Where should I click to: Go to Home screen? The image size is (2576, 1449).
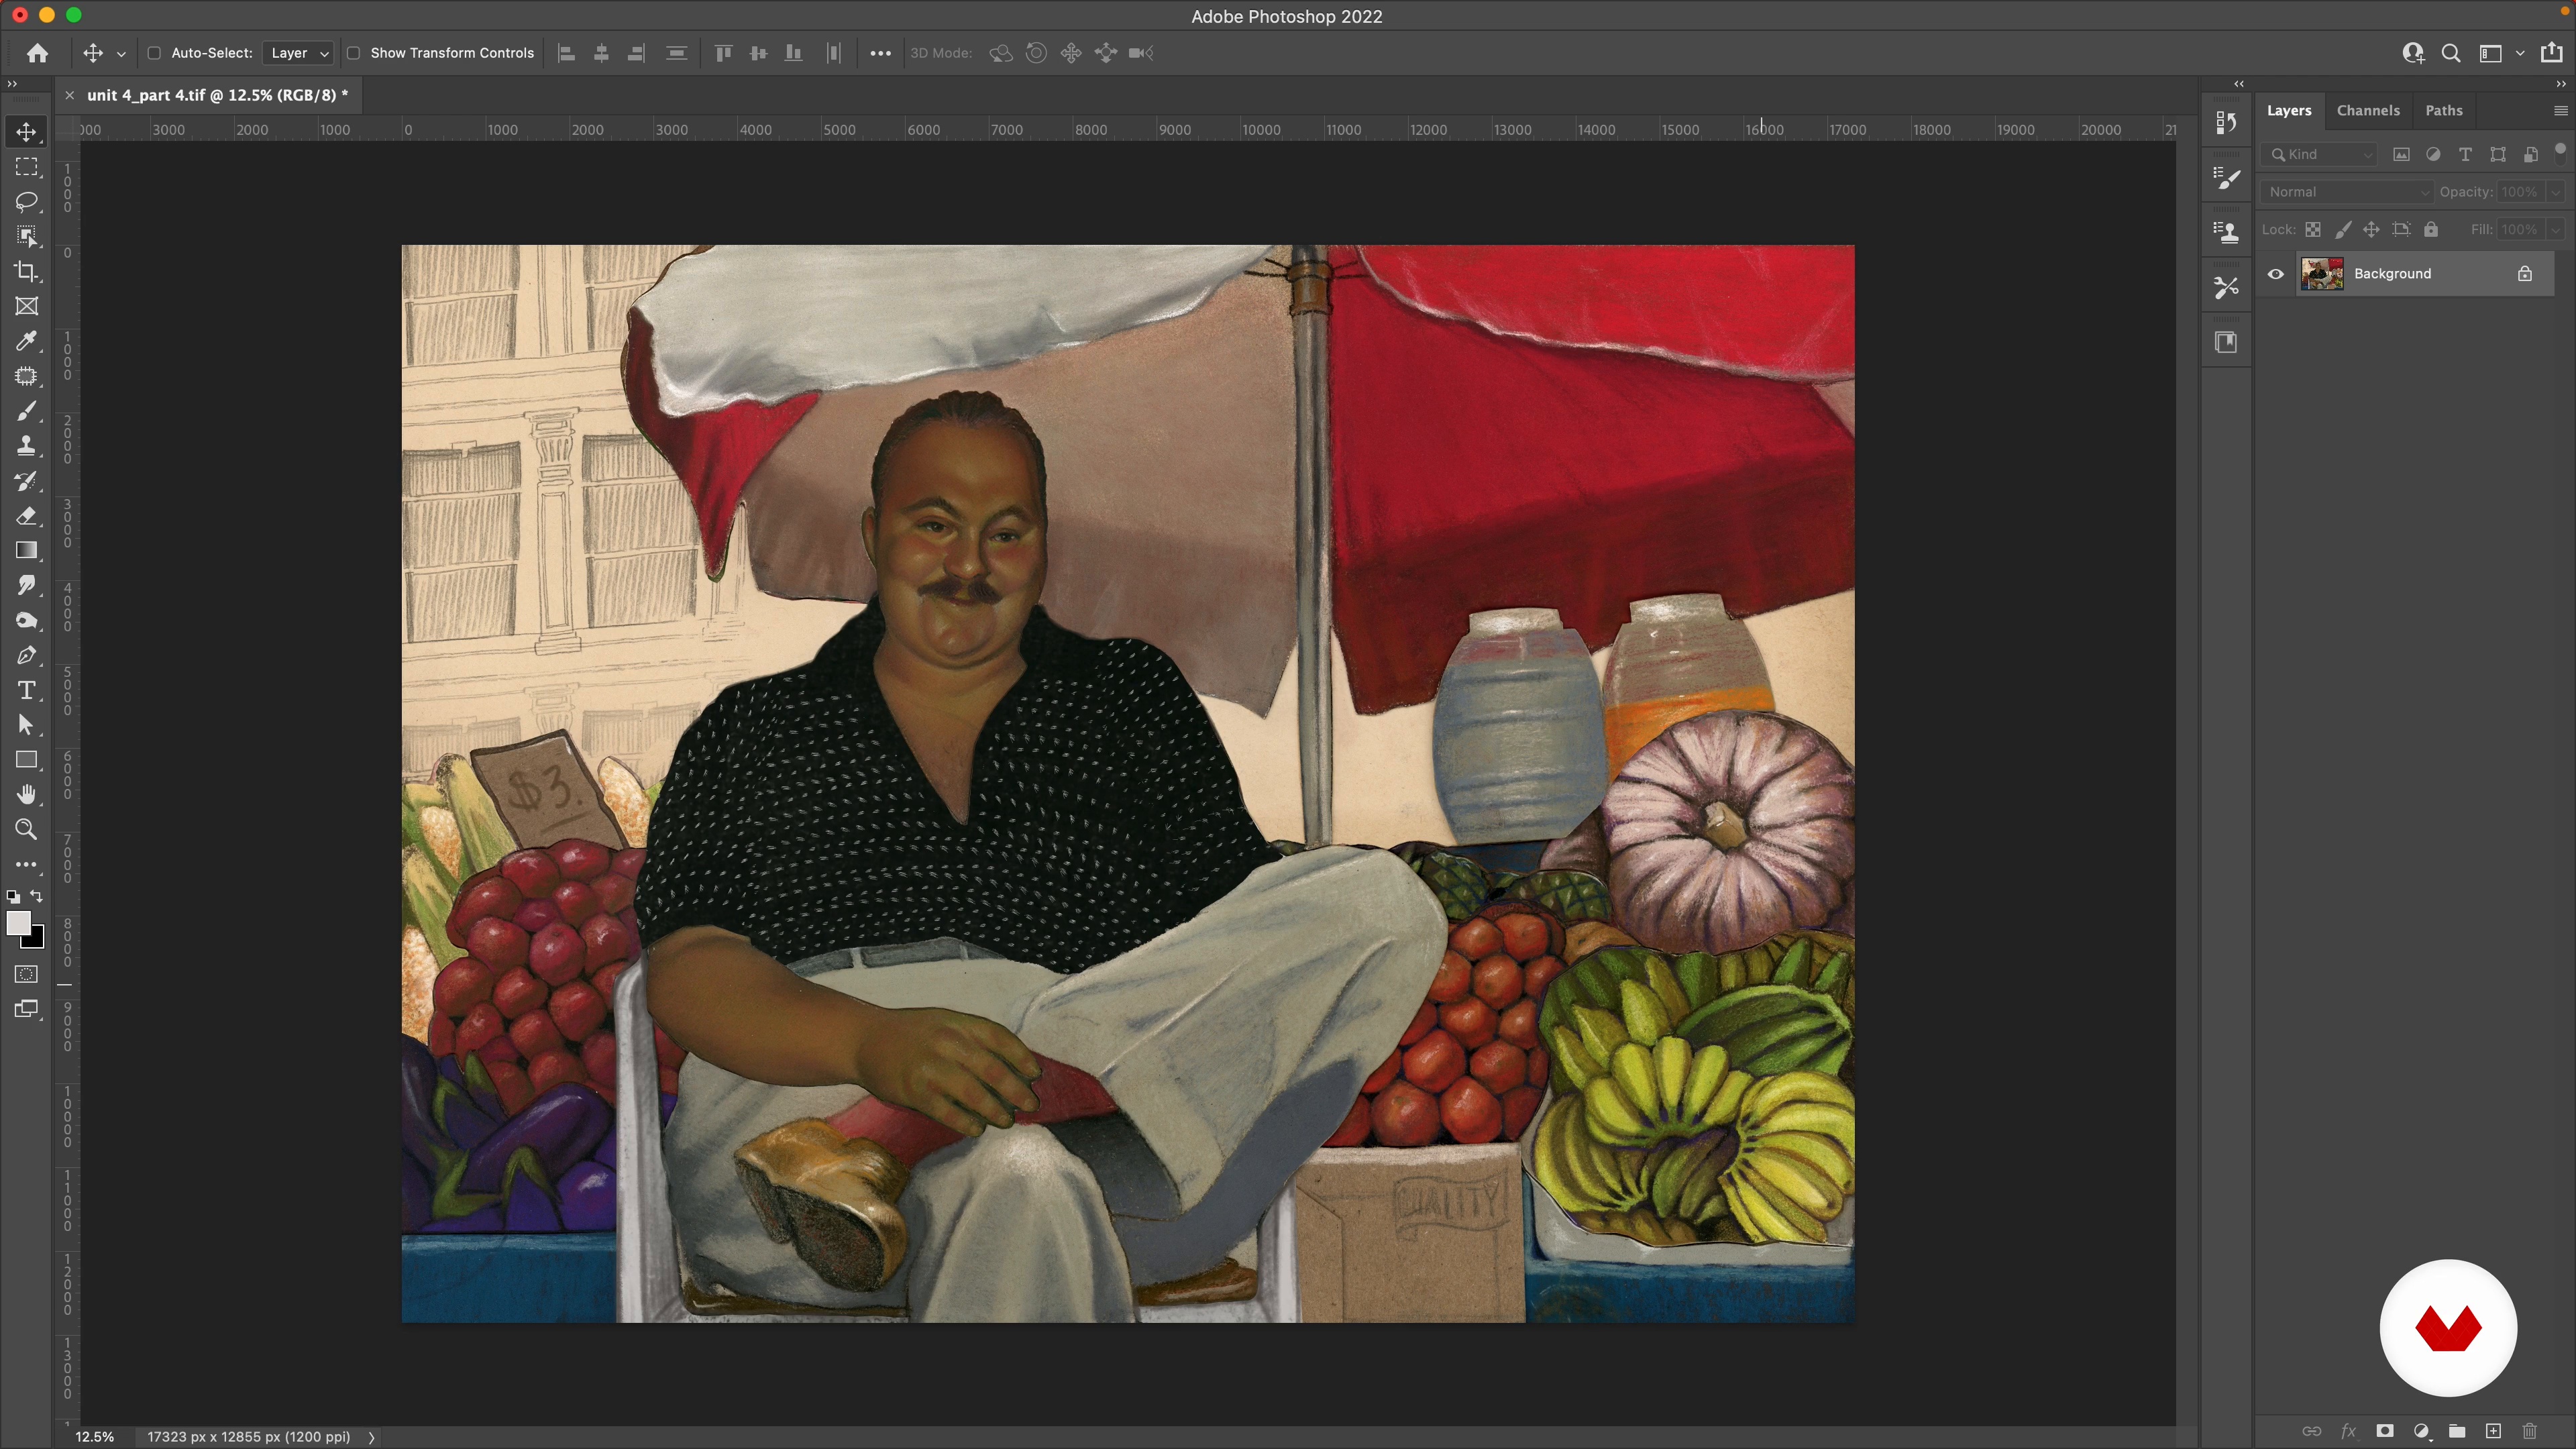click(37, 53)
